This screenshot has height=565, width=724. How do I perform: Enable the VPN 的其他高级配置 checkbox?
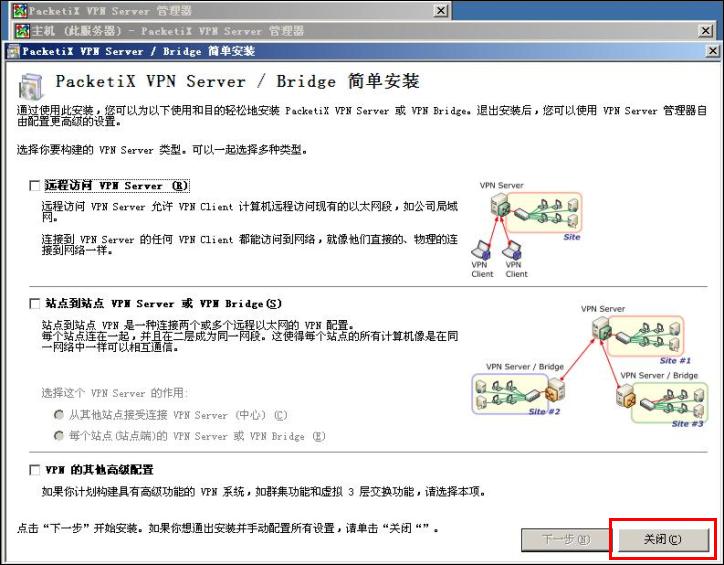[x=34, y=470]
